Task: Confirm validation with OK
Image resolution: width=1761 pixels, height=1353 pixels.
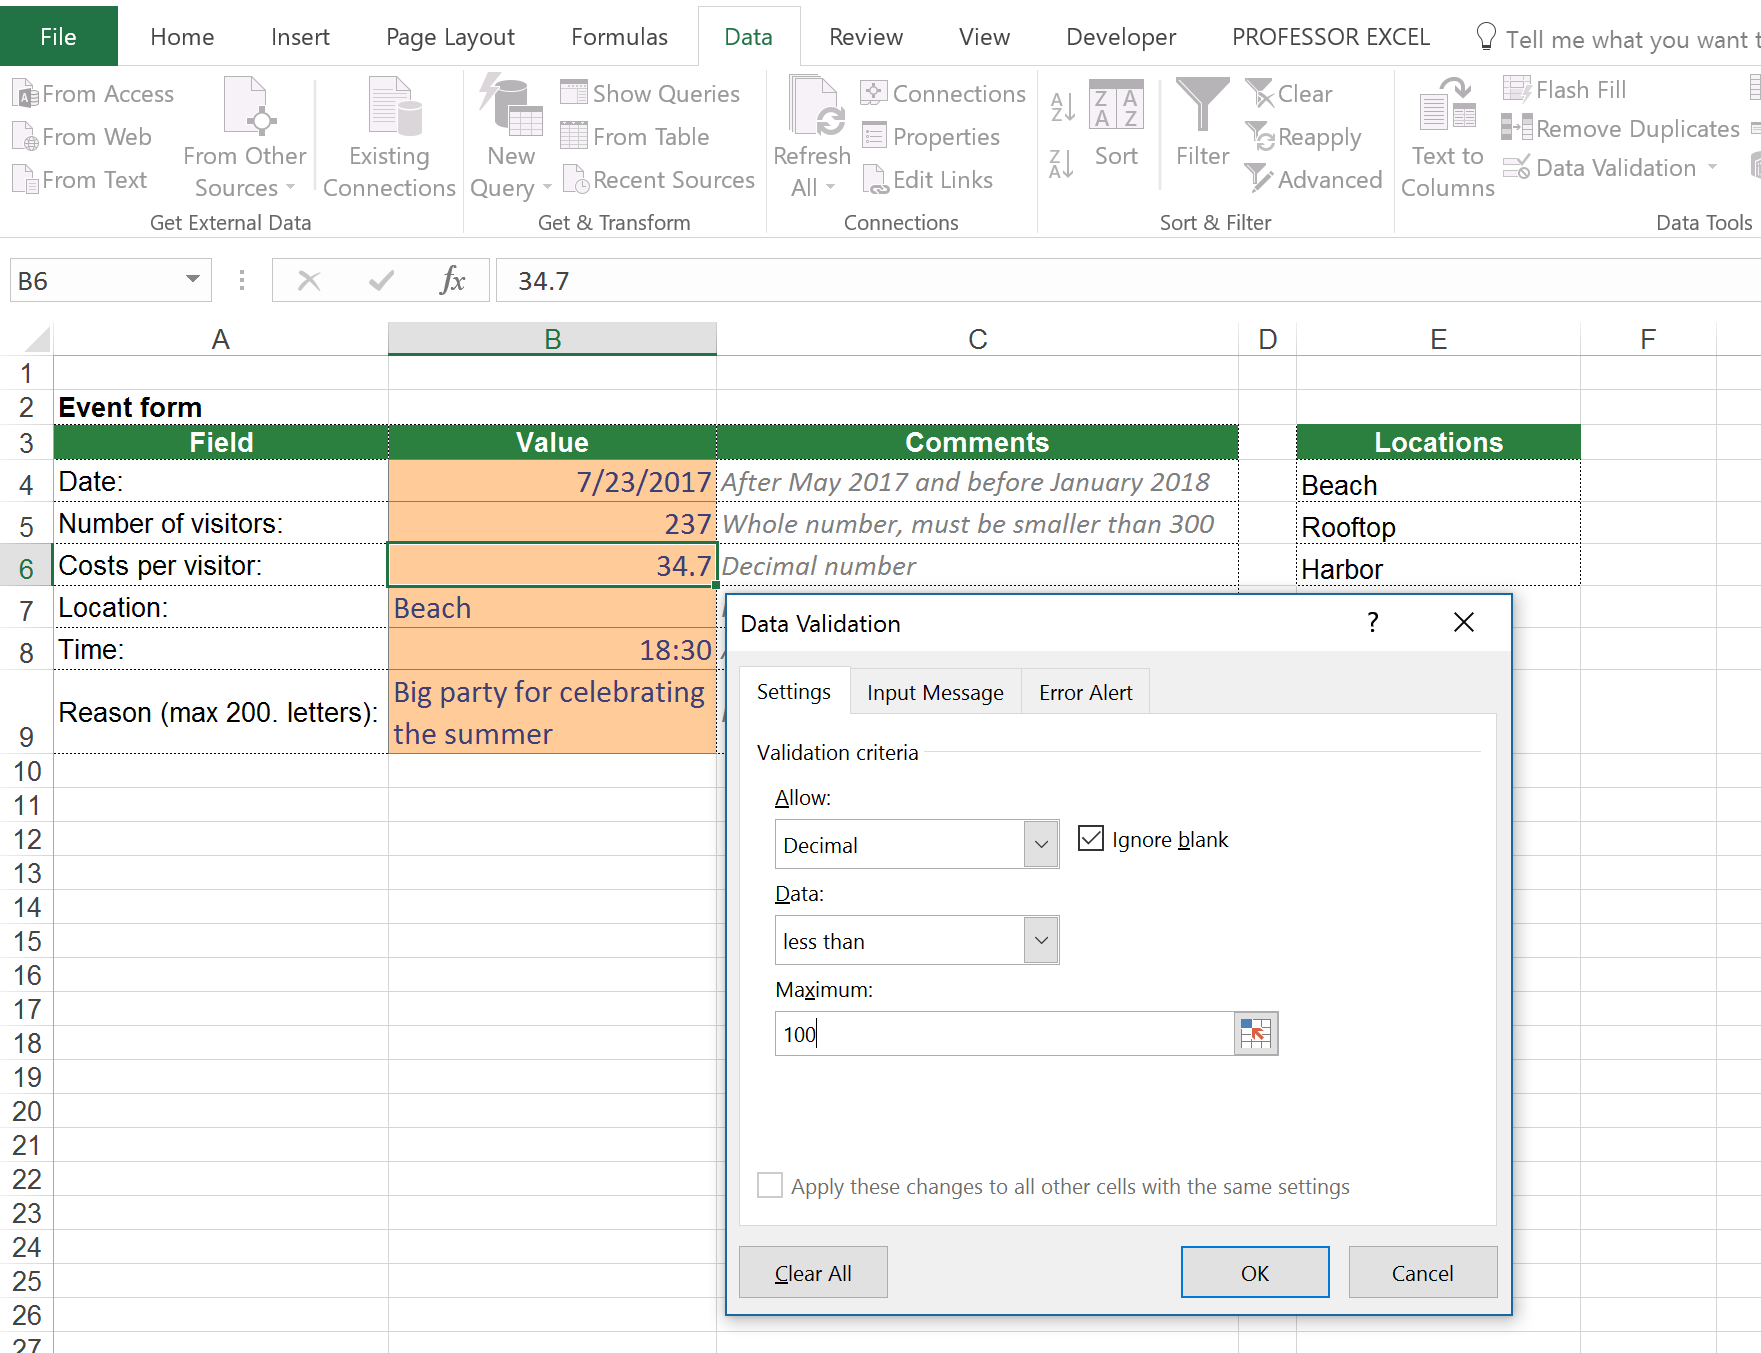Action: (x=1254, y=1272)
